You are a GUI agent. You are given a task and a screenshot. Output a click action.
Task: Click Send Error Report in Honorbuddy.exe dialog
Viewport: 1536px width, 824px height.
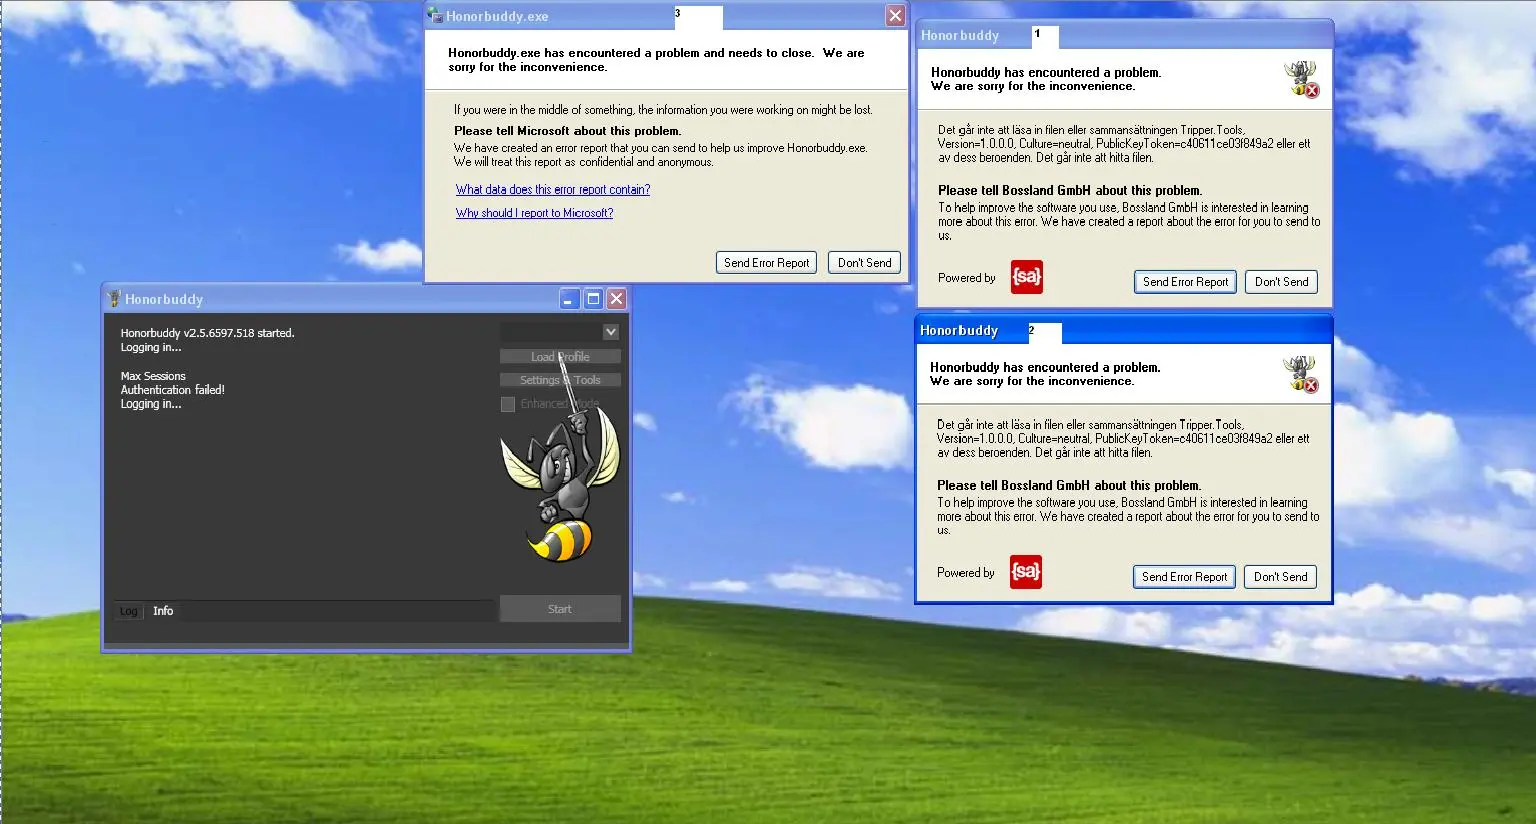coord(766,263)
